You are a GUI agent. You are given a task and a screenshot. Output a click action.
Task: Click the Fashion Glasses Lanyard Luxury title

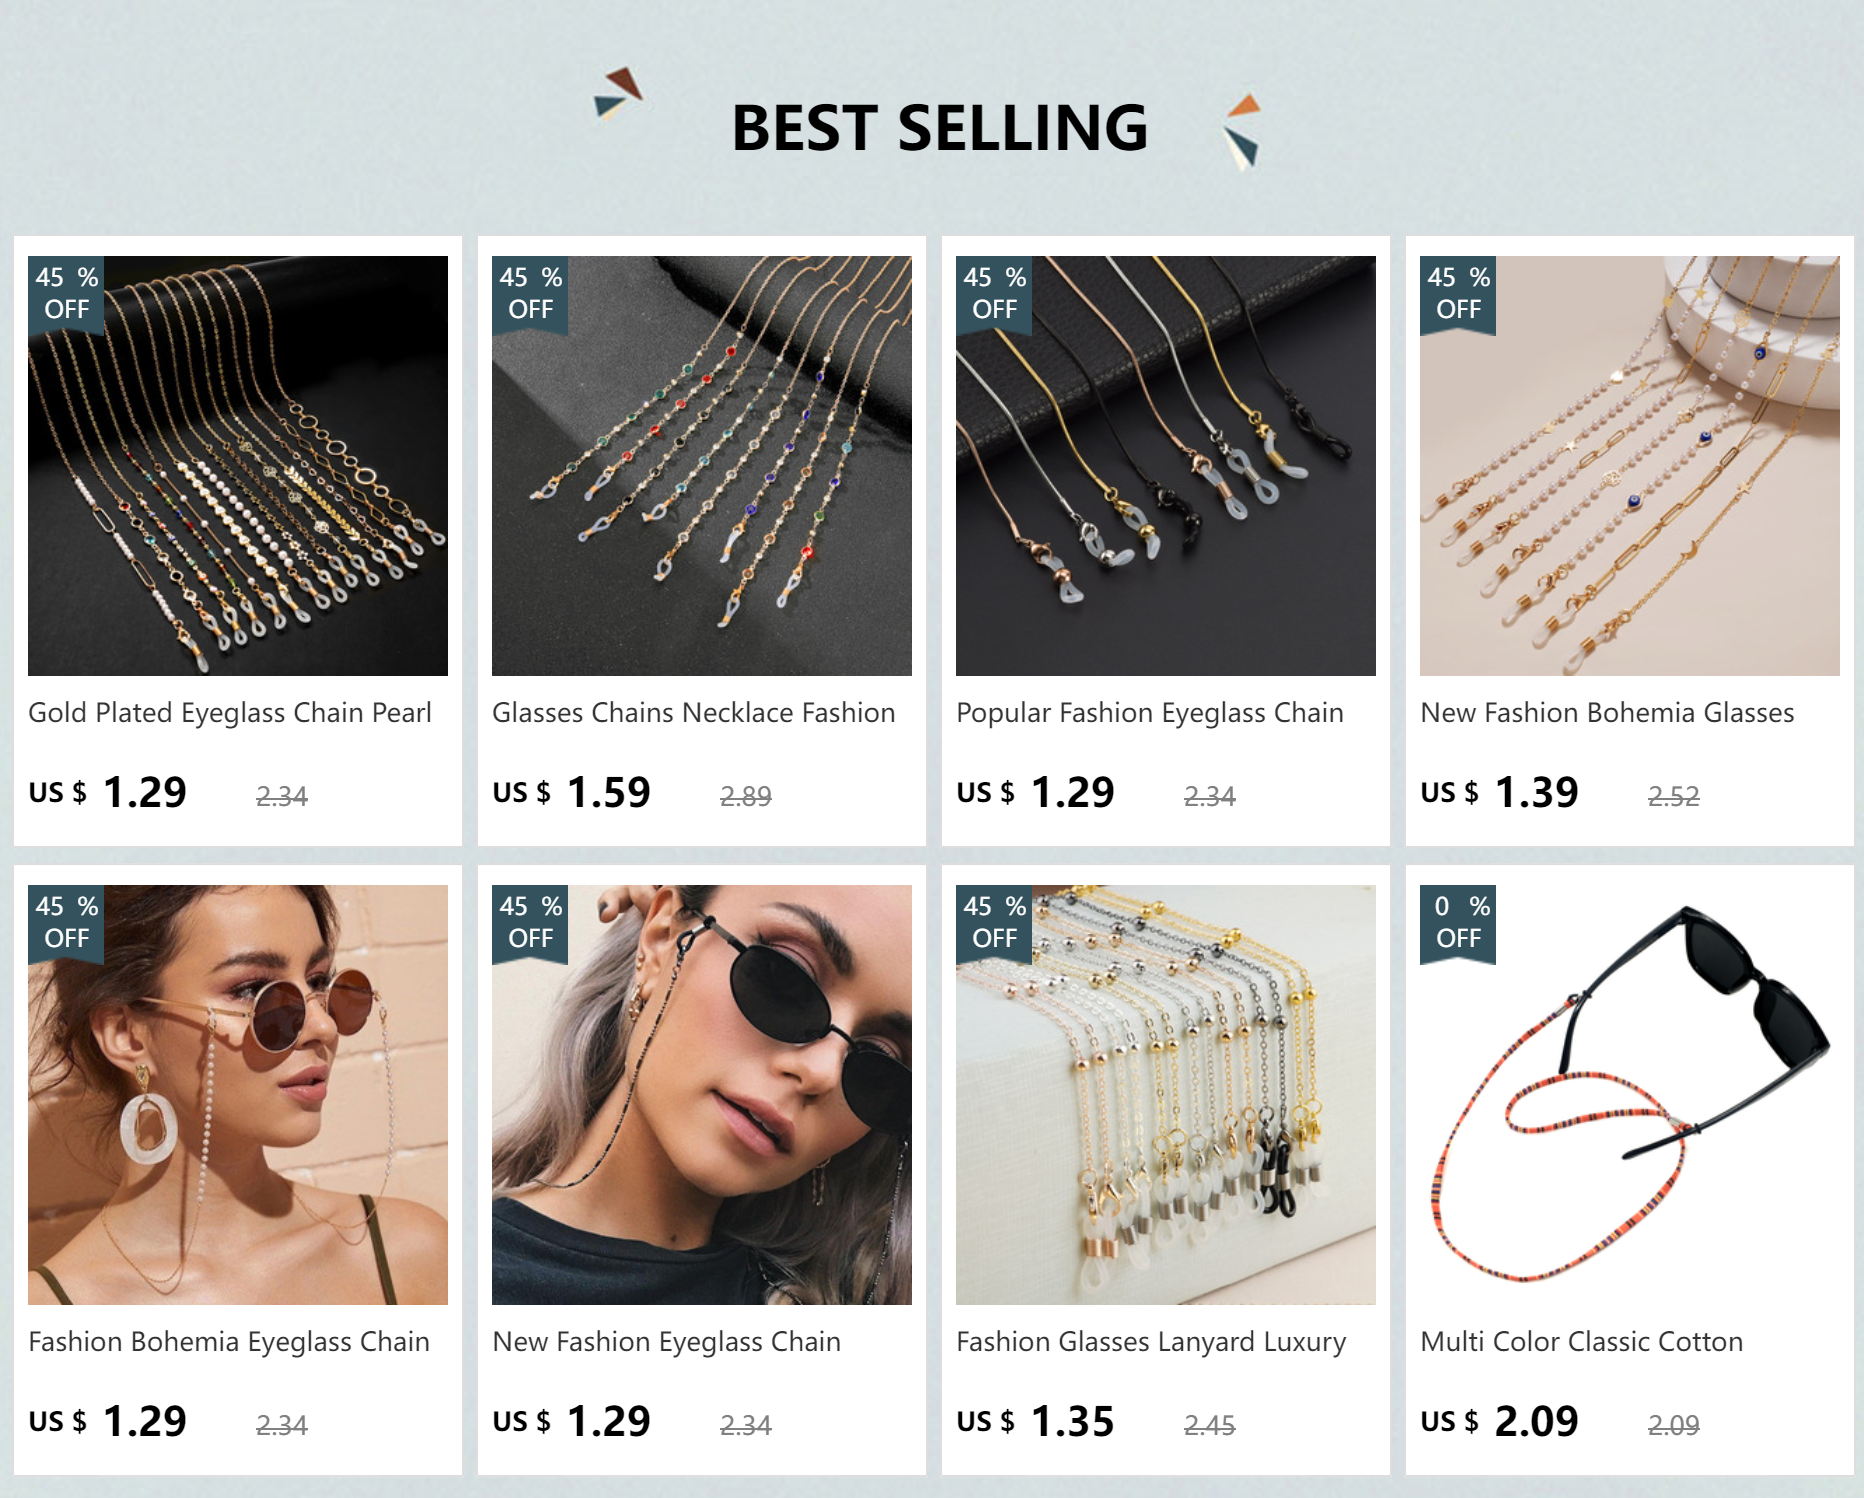[1151, 1342]
